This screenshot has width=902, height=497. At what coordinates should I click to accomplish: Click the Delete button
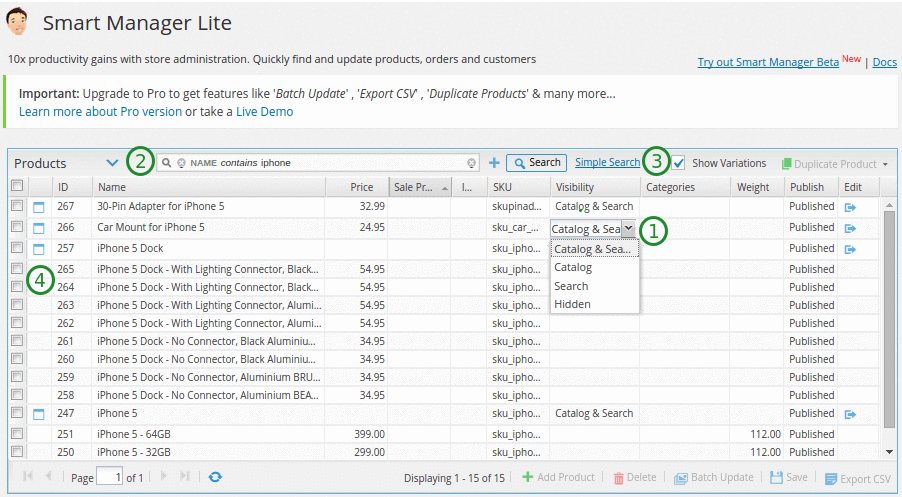635,477
